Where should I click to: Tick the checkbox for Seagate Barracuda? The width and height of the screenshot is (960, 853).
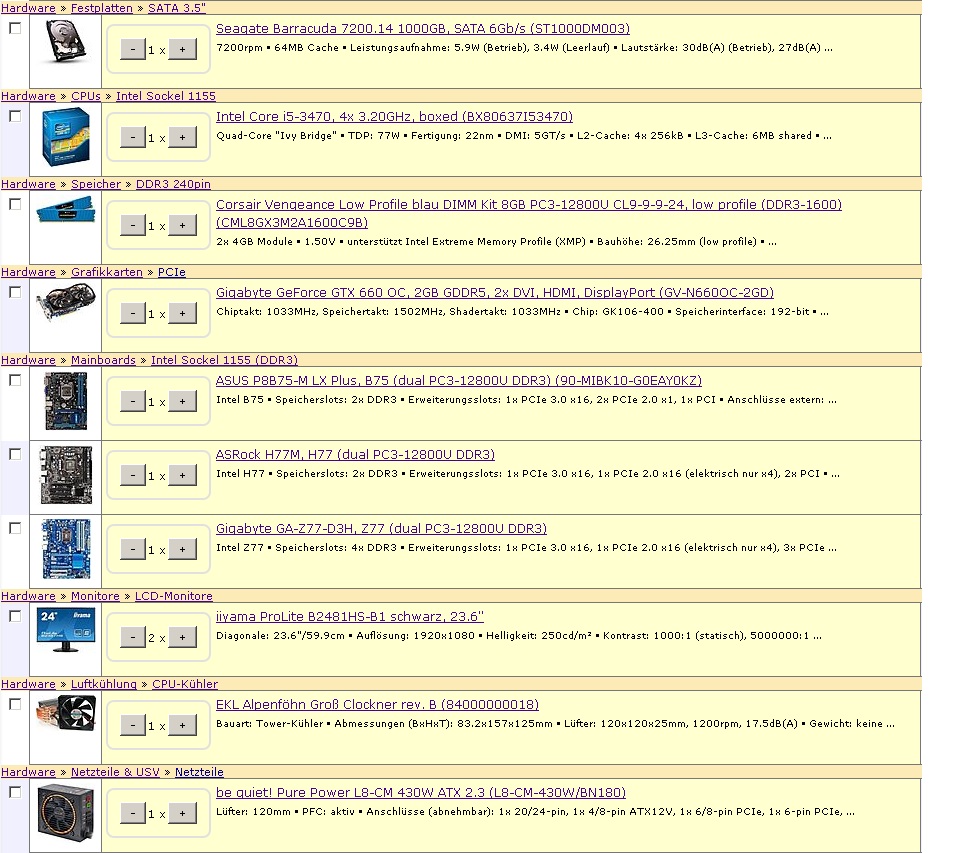tap(15, 28)
